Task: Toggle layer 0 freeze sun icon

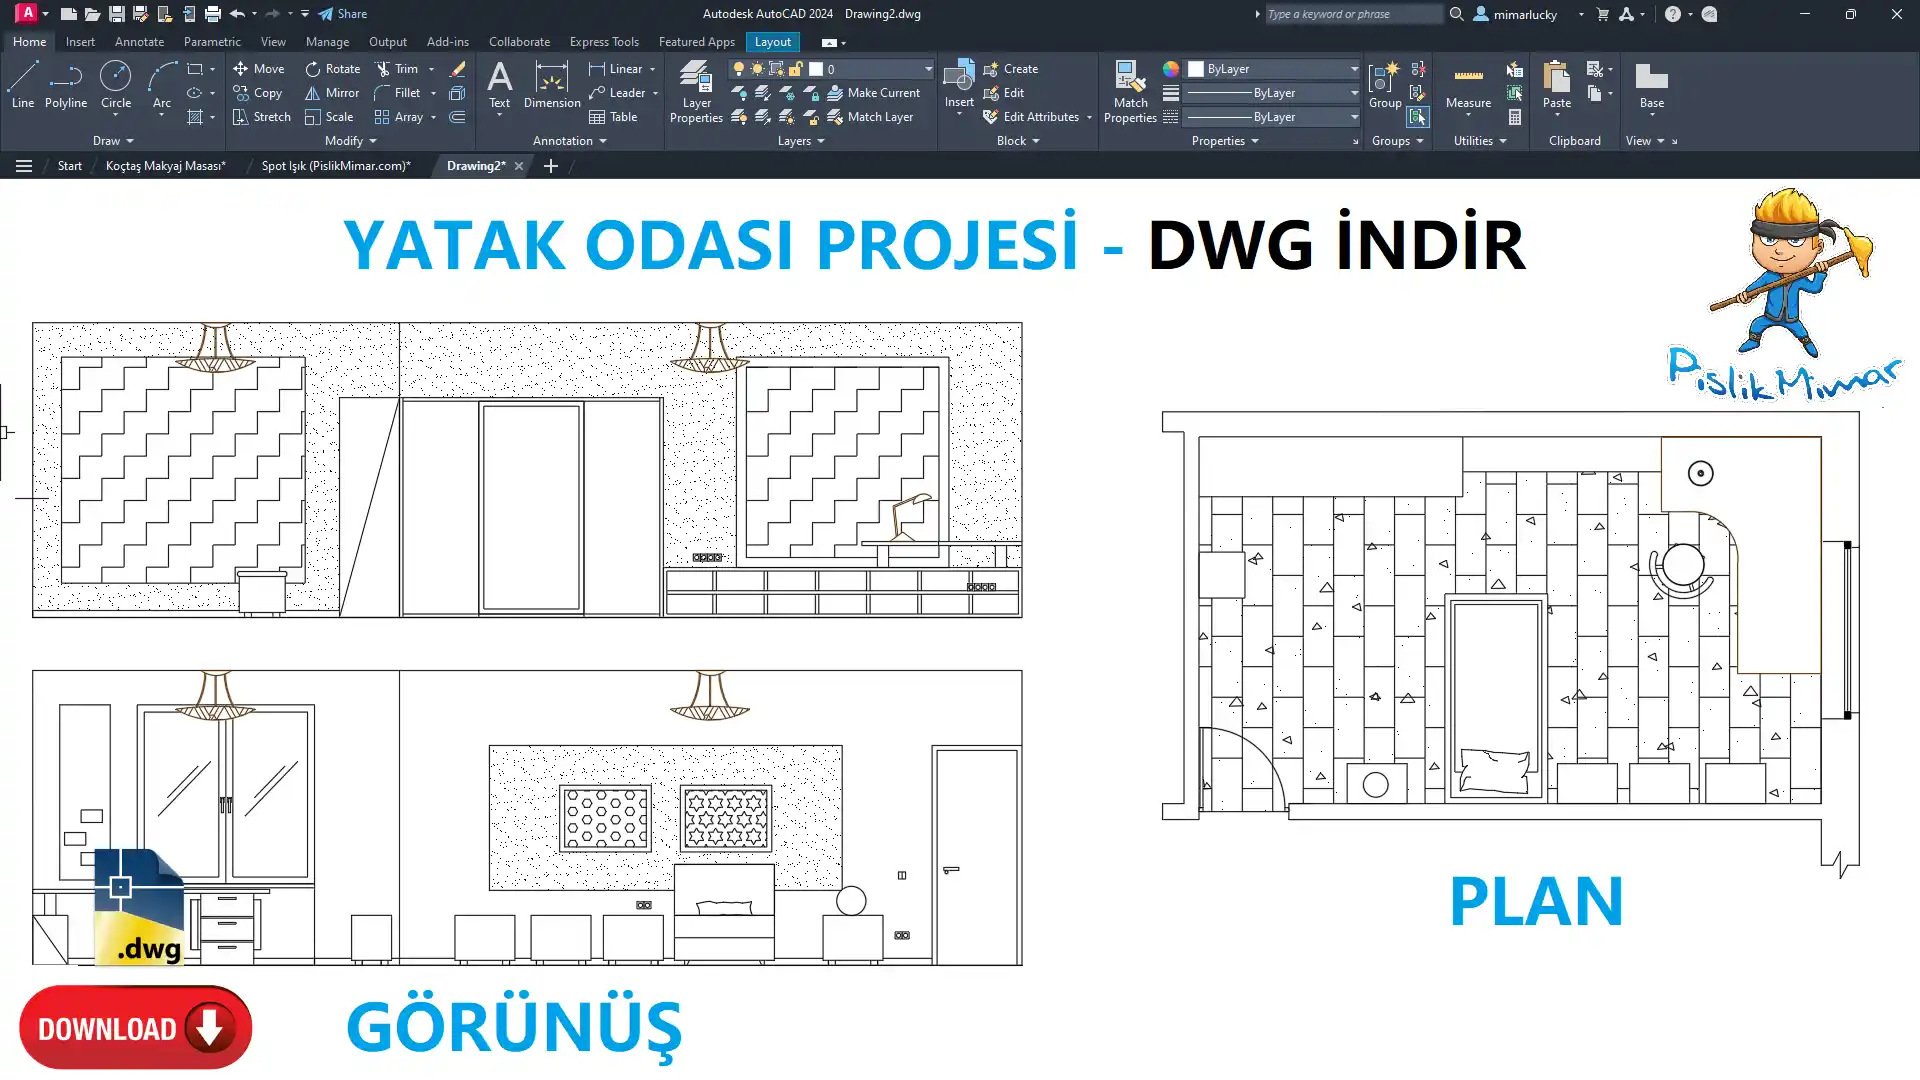Action: [757, 69]
